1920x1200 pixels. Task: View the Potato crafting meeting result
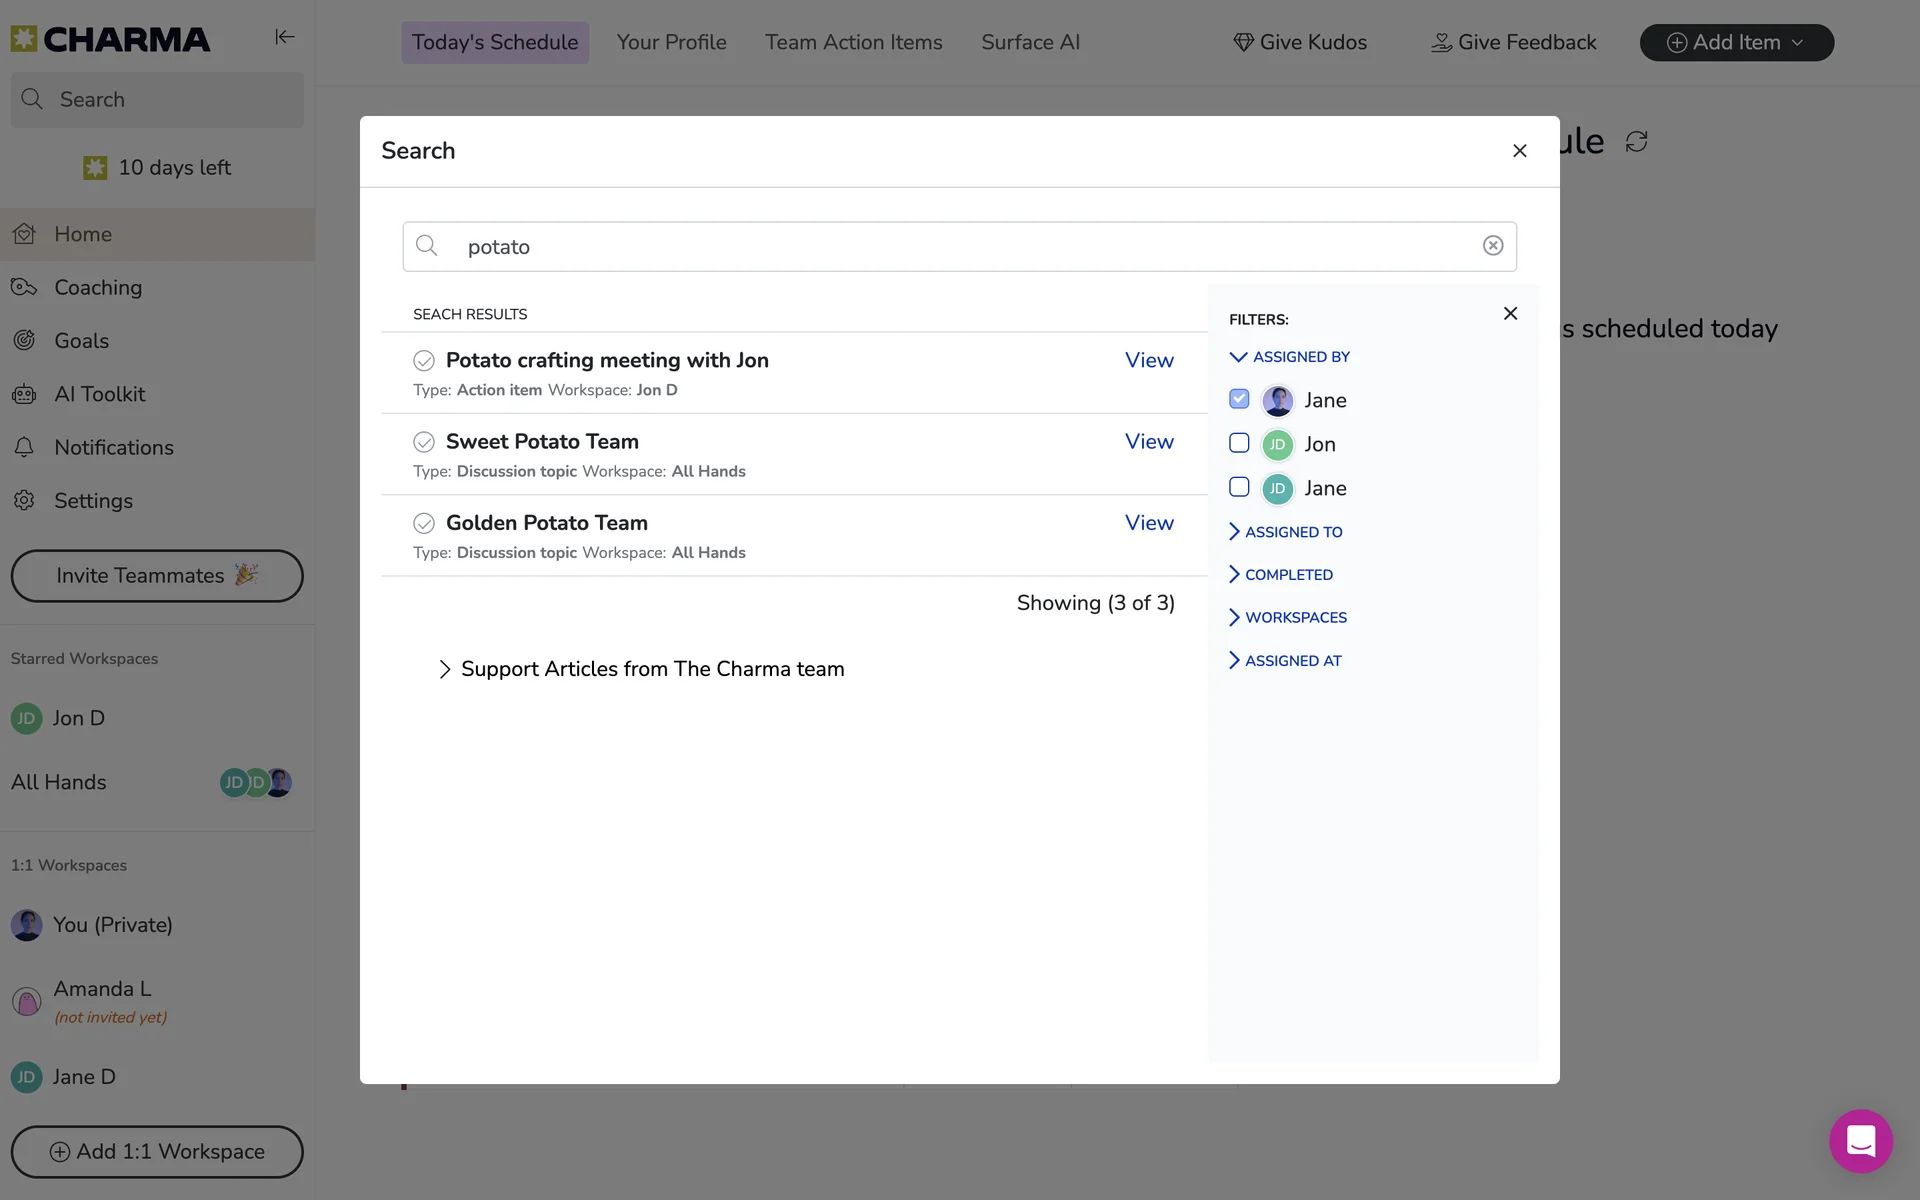point(1148,360)
